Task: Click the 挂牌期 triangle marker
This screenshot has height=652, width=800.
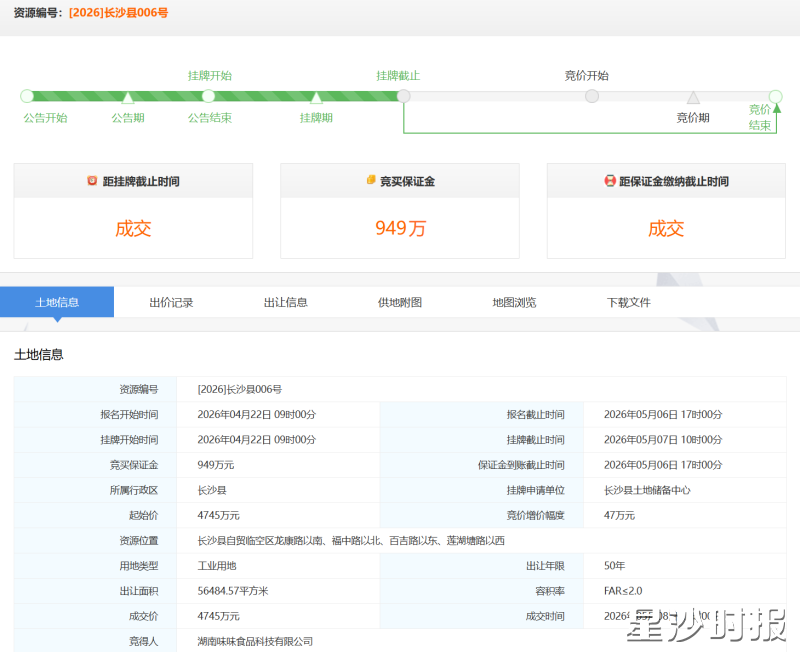Action: coord(316,97)
